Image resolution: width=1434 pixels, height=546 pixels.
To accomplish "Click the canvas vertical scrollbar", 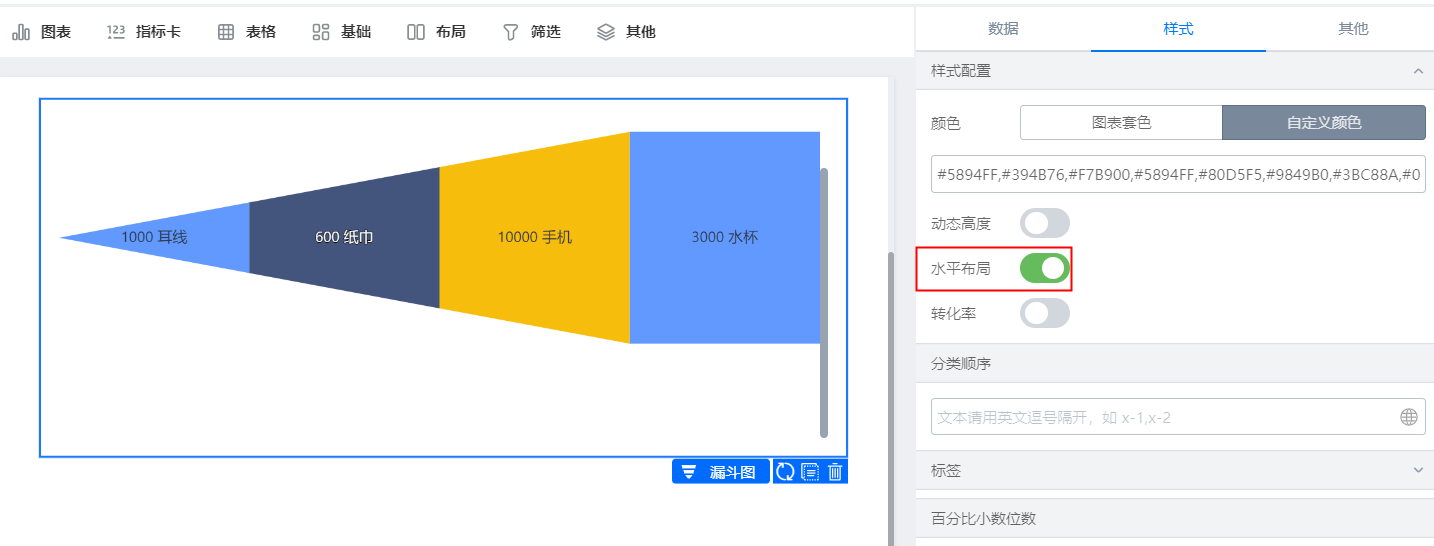I will coord(891,398).
